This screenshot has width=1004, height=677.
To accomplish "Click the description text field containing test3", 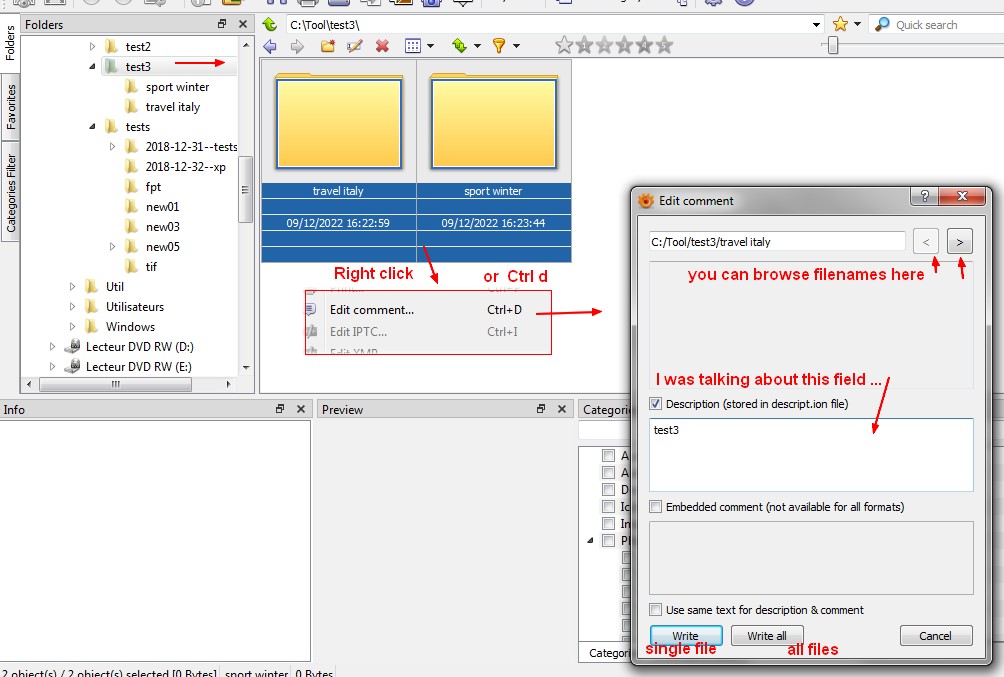I will (810, 454).
